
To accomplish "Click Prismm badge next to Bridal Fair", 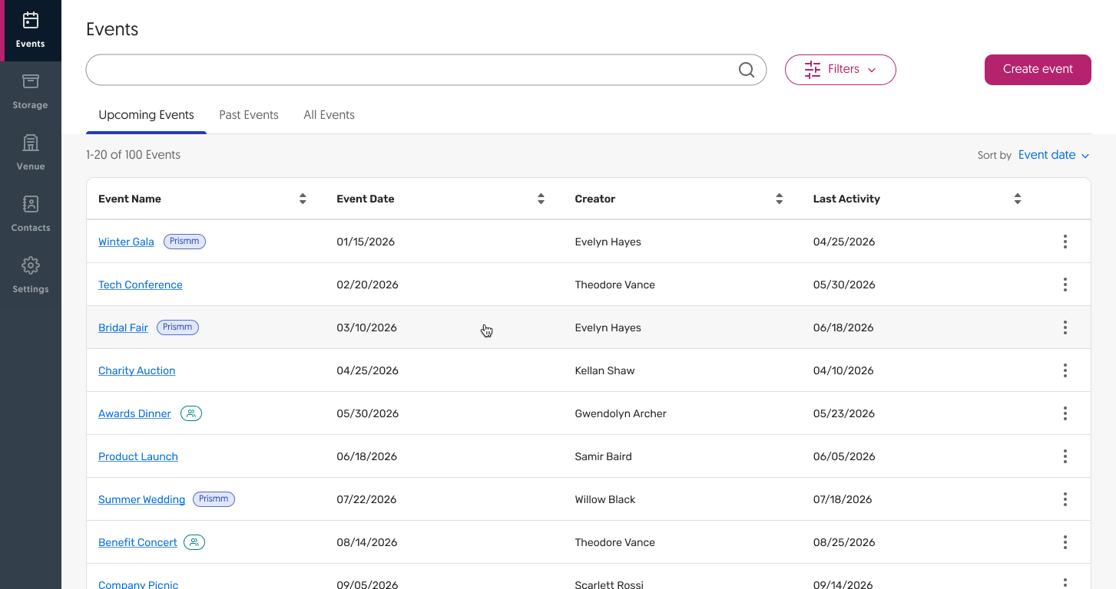I will coord(177,327).
